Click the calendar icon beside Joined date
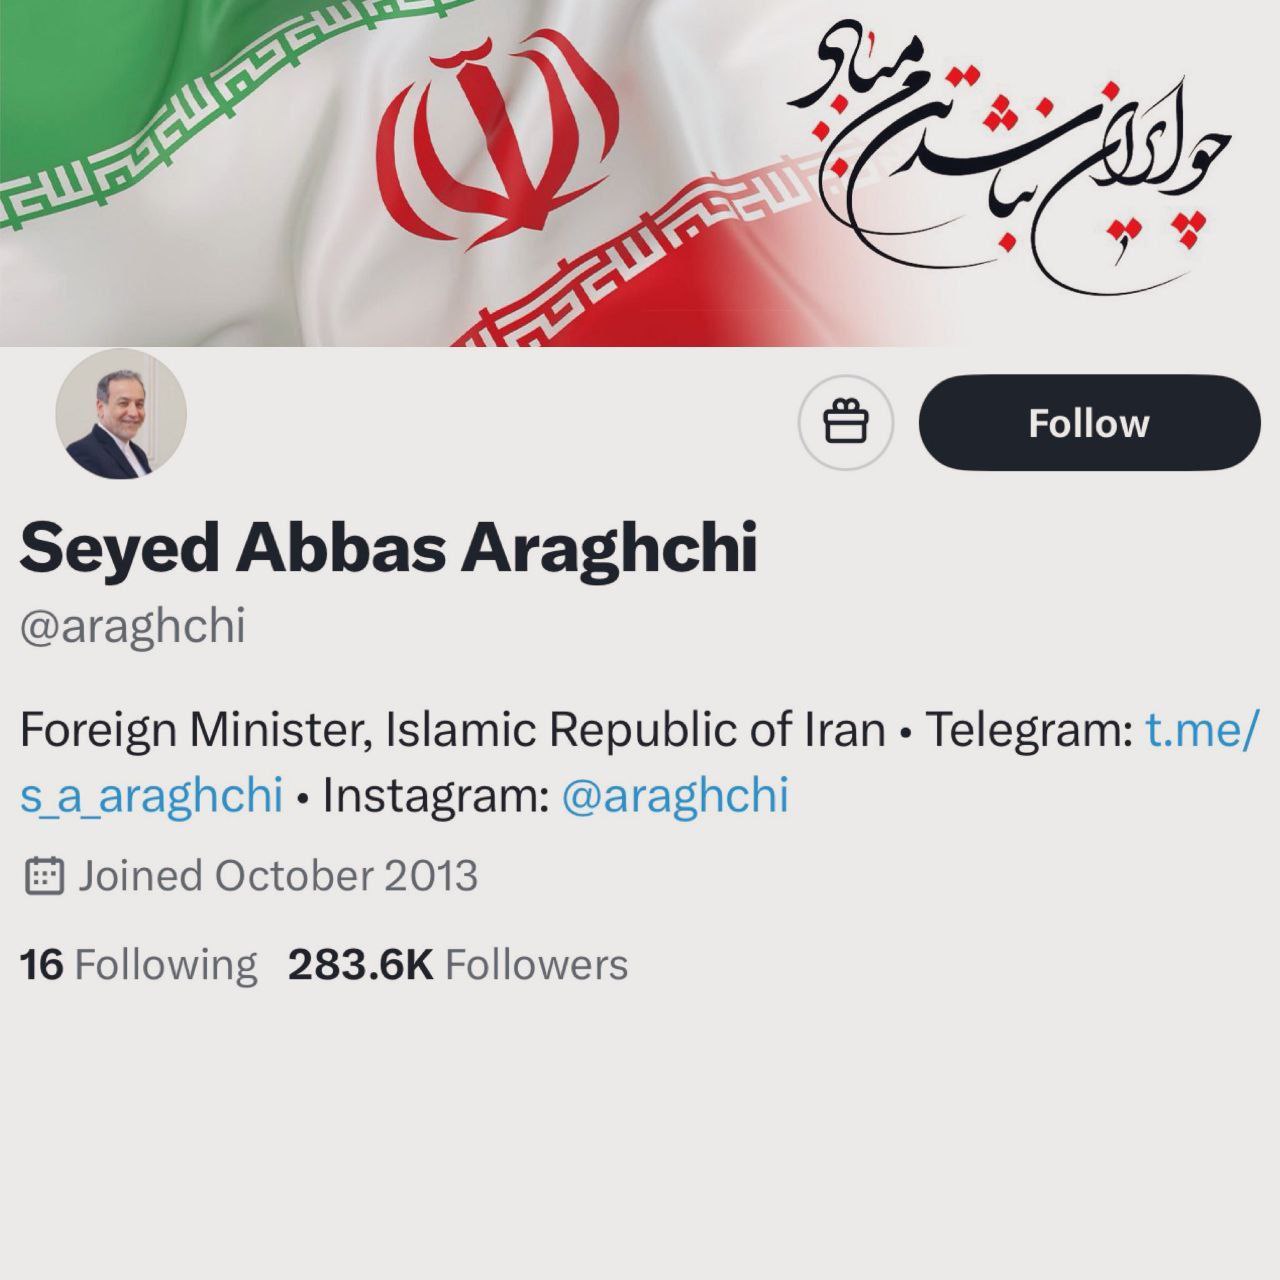The image size is (1280, 1280). point(43,876)
